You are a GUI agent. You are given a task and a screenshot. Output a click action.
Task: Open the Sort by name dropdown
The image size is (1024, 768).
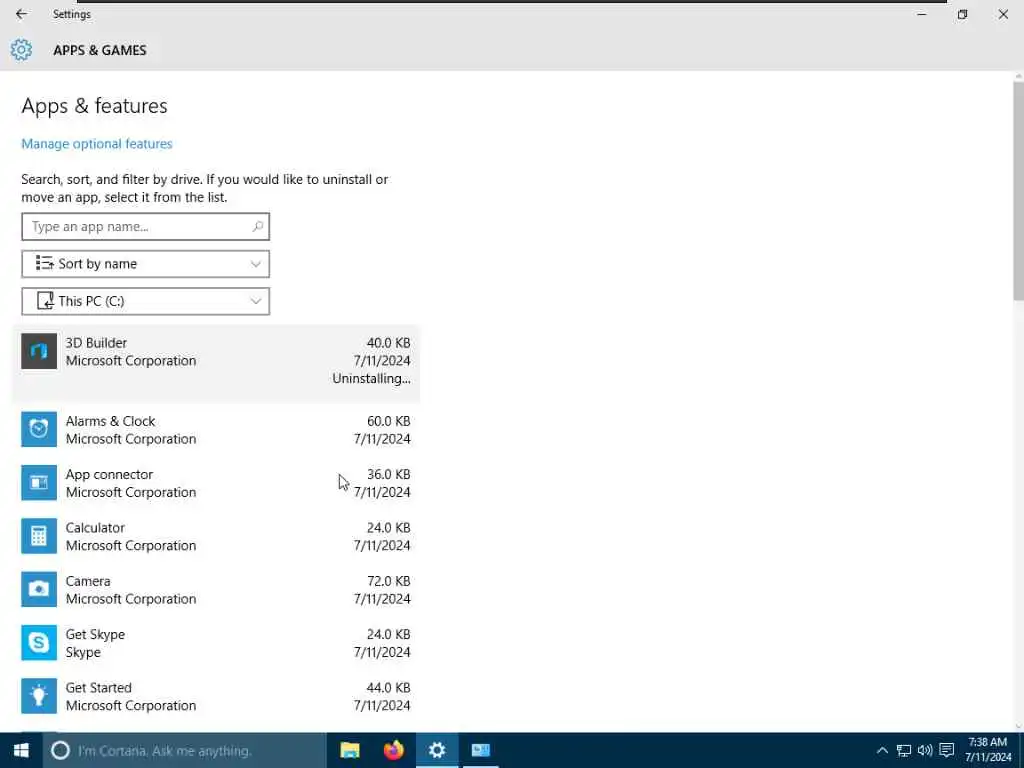click(x=145, y=264)
